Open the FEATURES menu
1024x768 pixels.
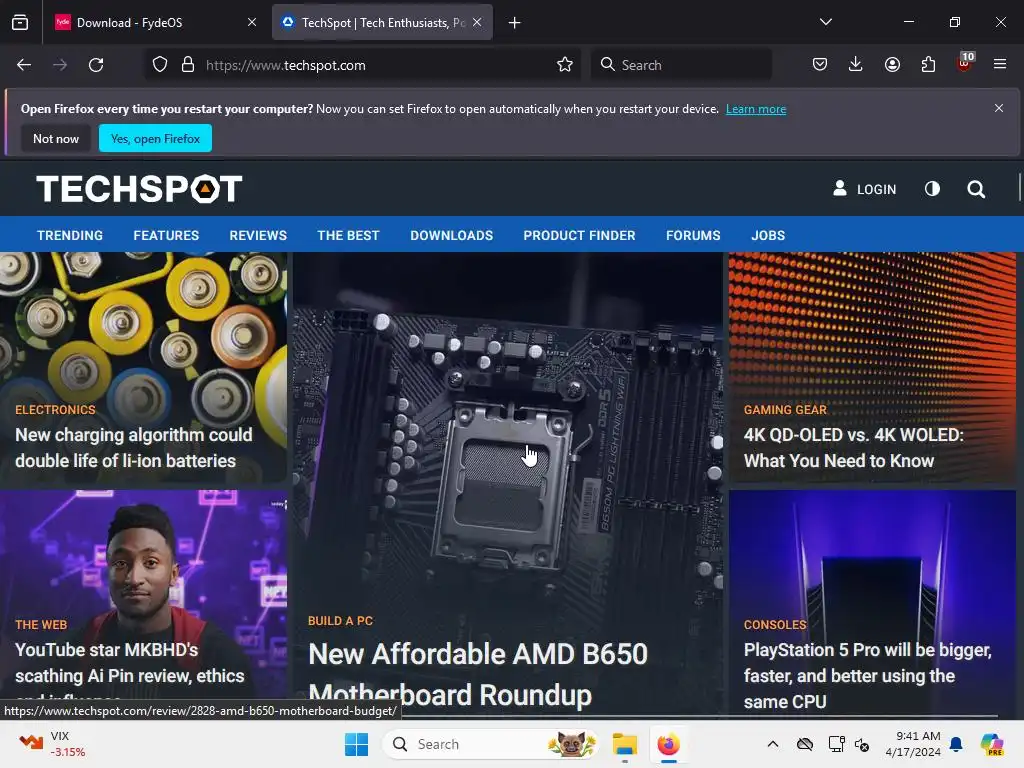(166, 235)
